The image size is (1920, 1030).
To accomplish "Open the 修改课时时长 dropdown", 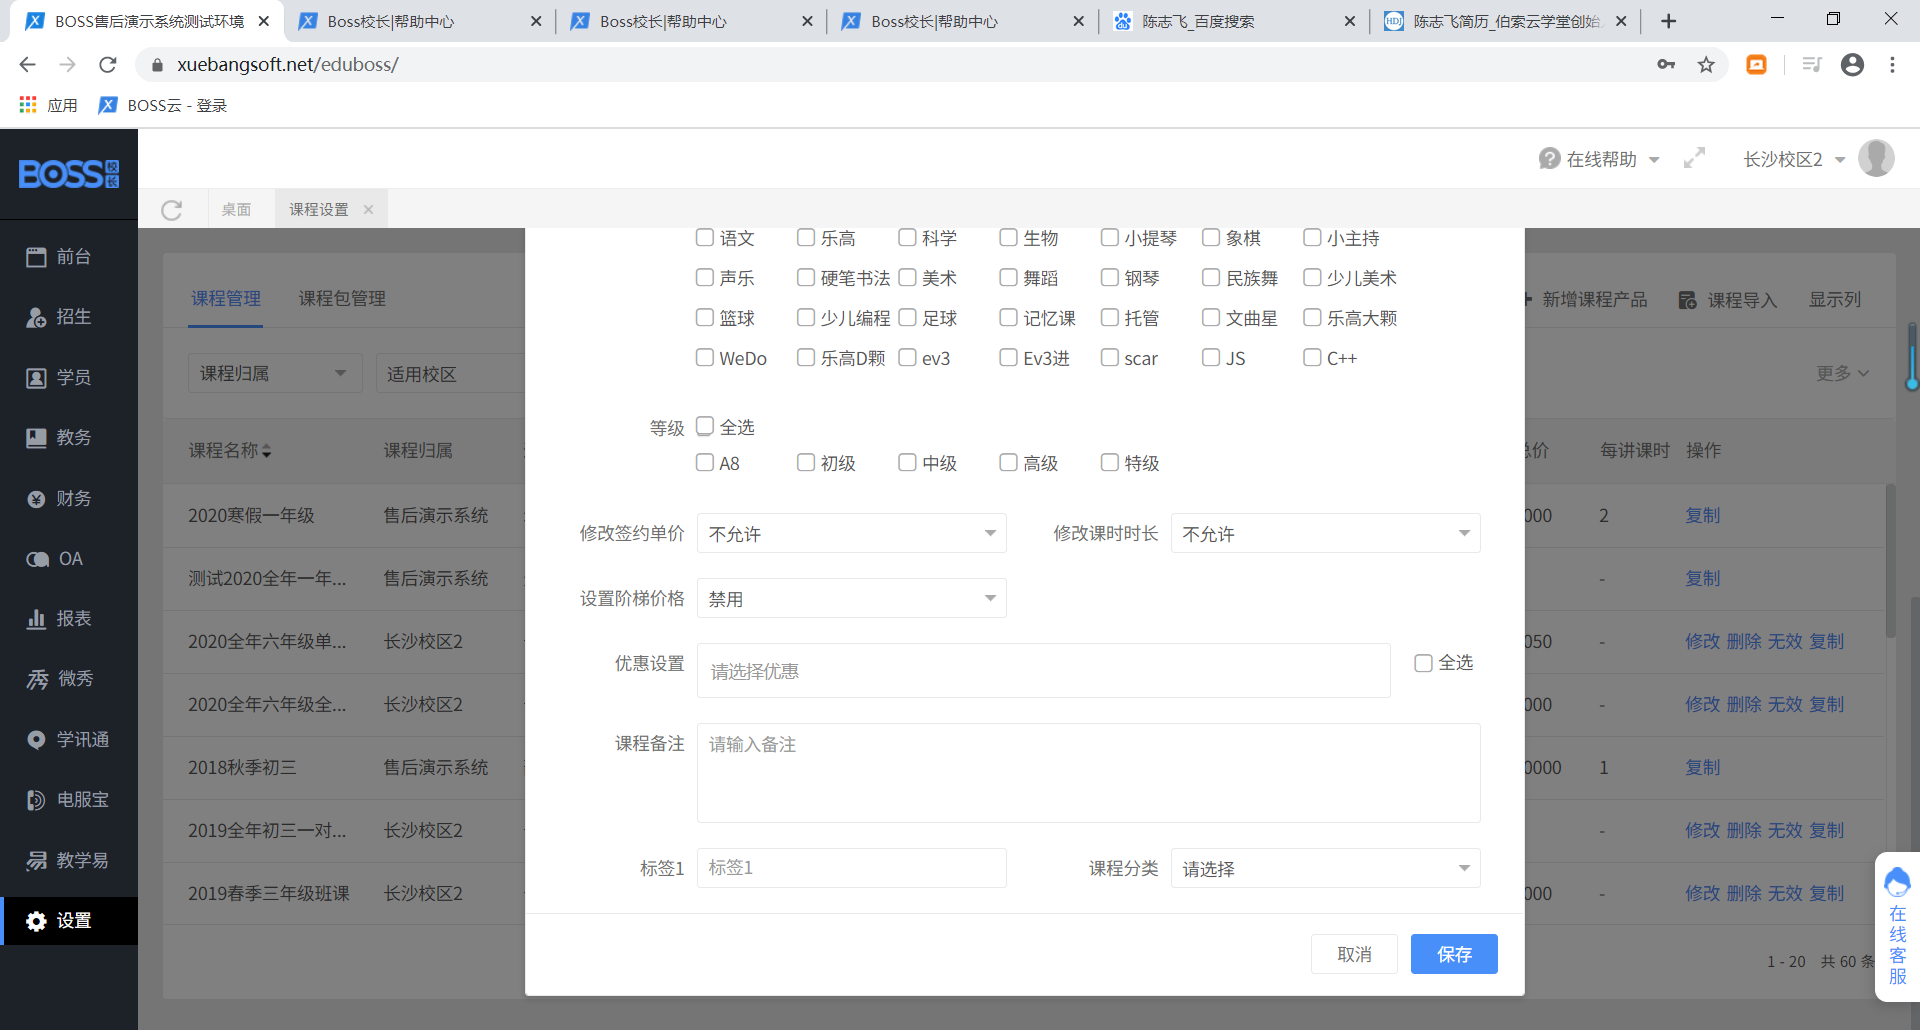I will [1326, 533].
